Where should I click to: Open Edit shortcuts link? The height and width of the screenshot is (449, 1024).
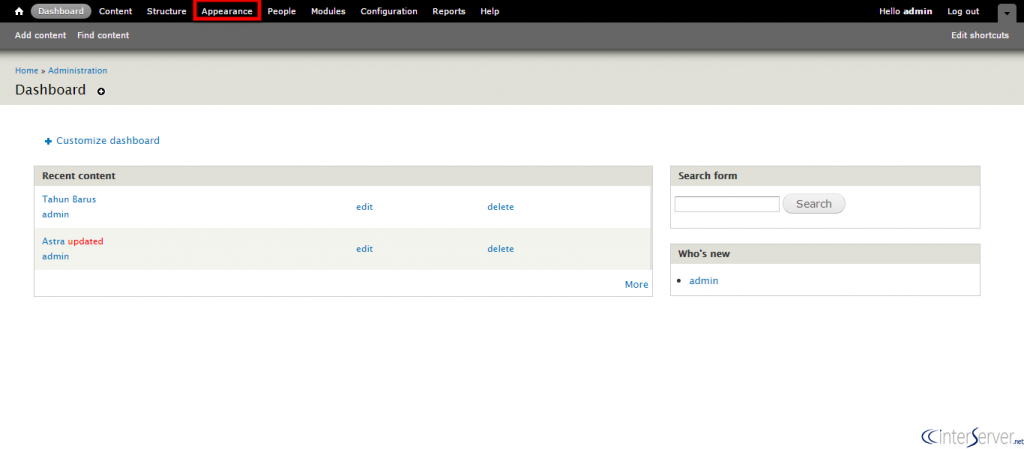click(980, 35)
